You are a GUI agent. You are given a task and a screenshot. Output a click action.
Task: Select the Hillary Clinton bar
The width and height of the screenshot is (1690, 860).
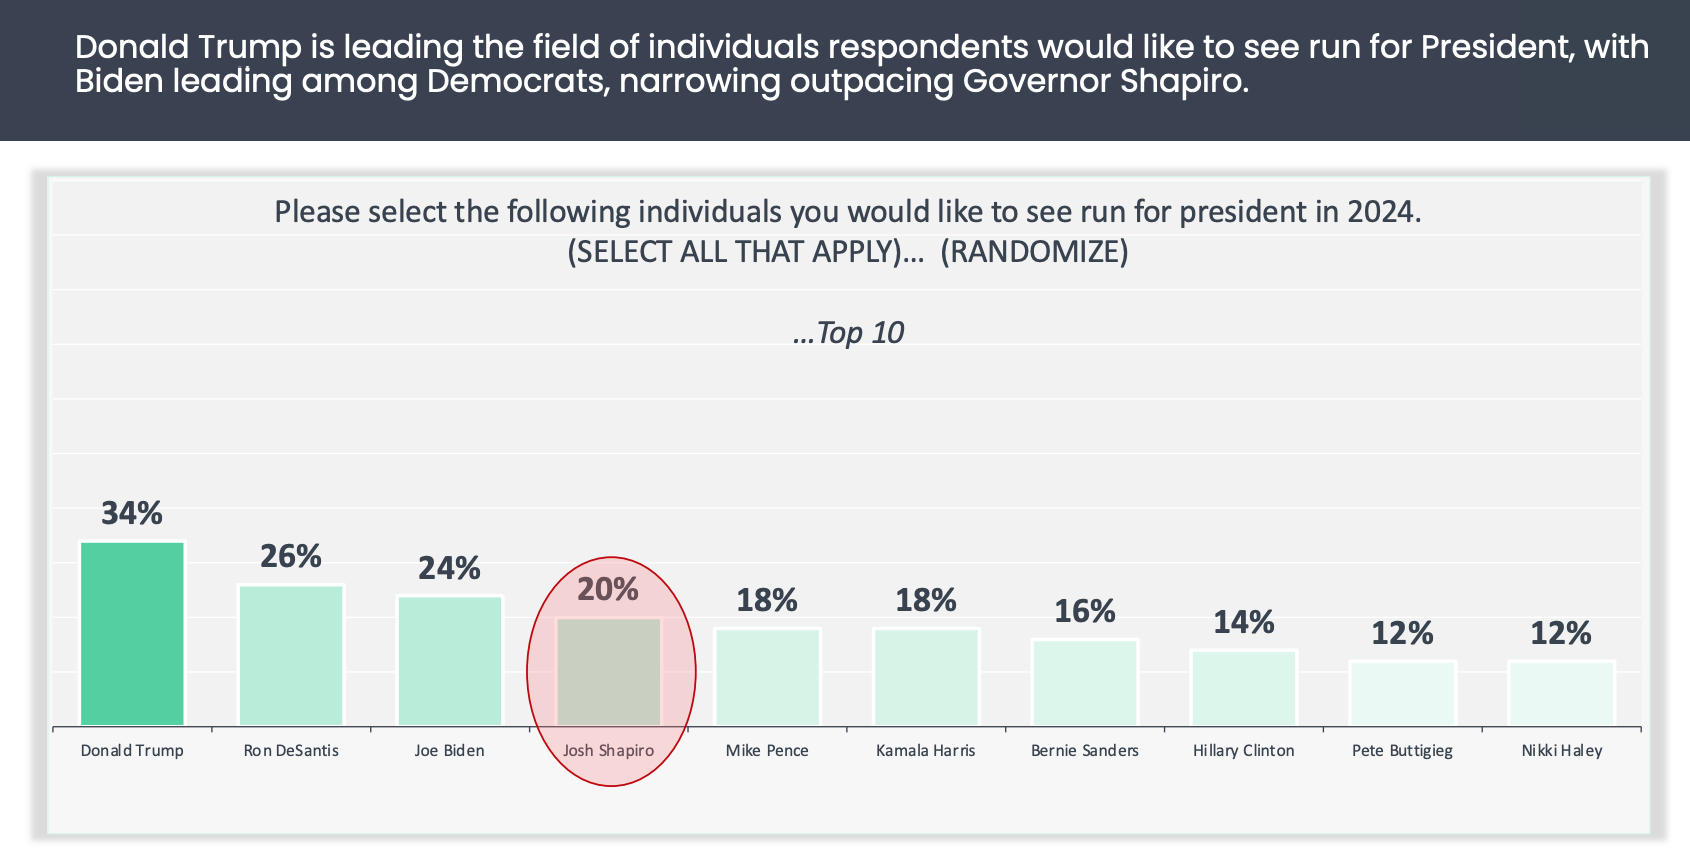click(1244, 687)
